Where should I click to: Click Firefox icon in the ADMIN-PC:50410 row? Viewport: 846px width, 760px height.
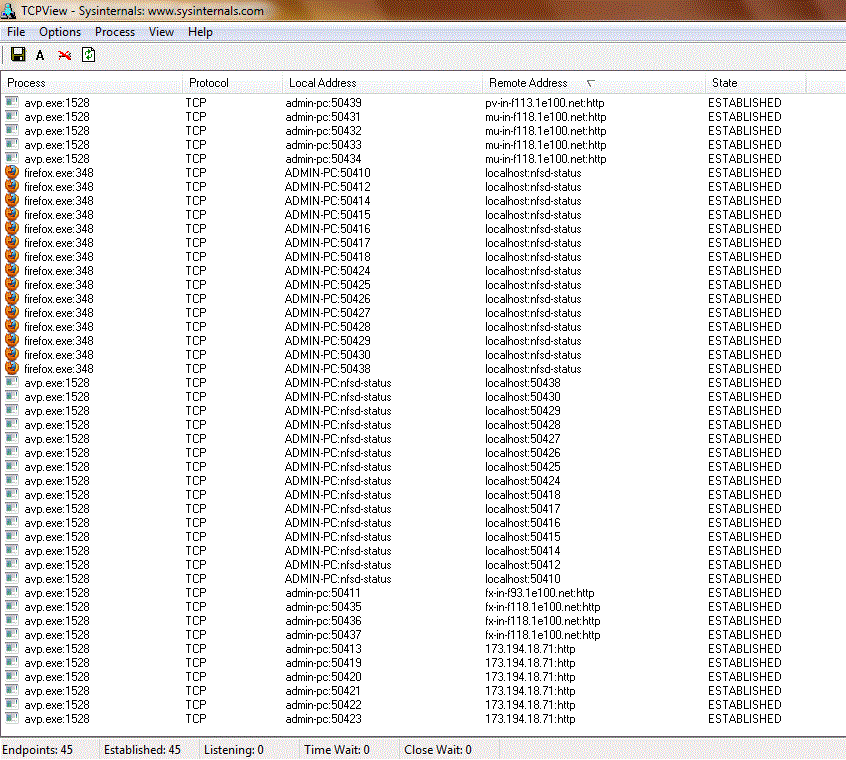pos(12,172)
